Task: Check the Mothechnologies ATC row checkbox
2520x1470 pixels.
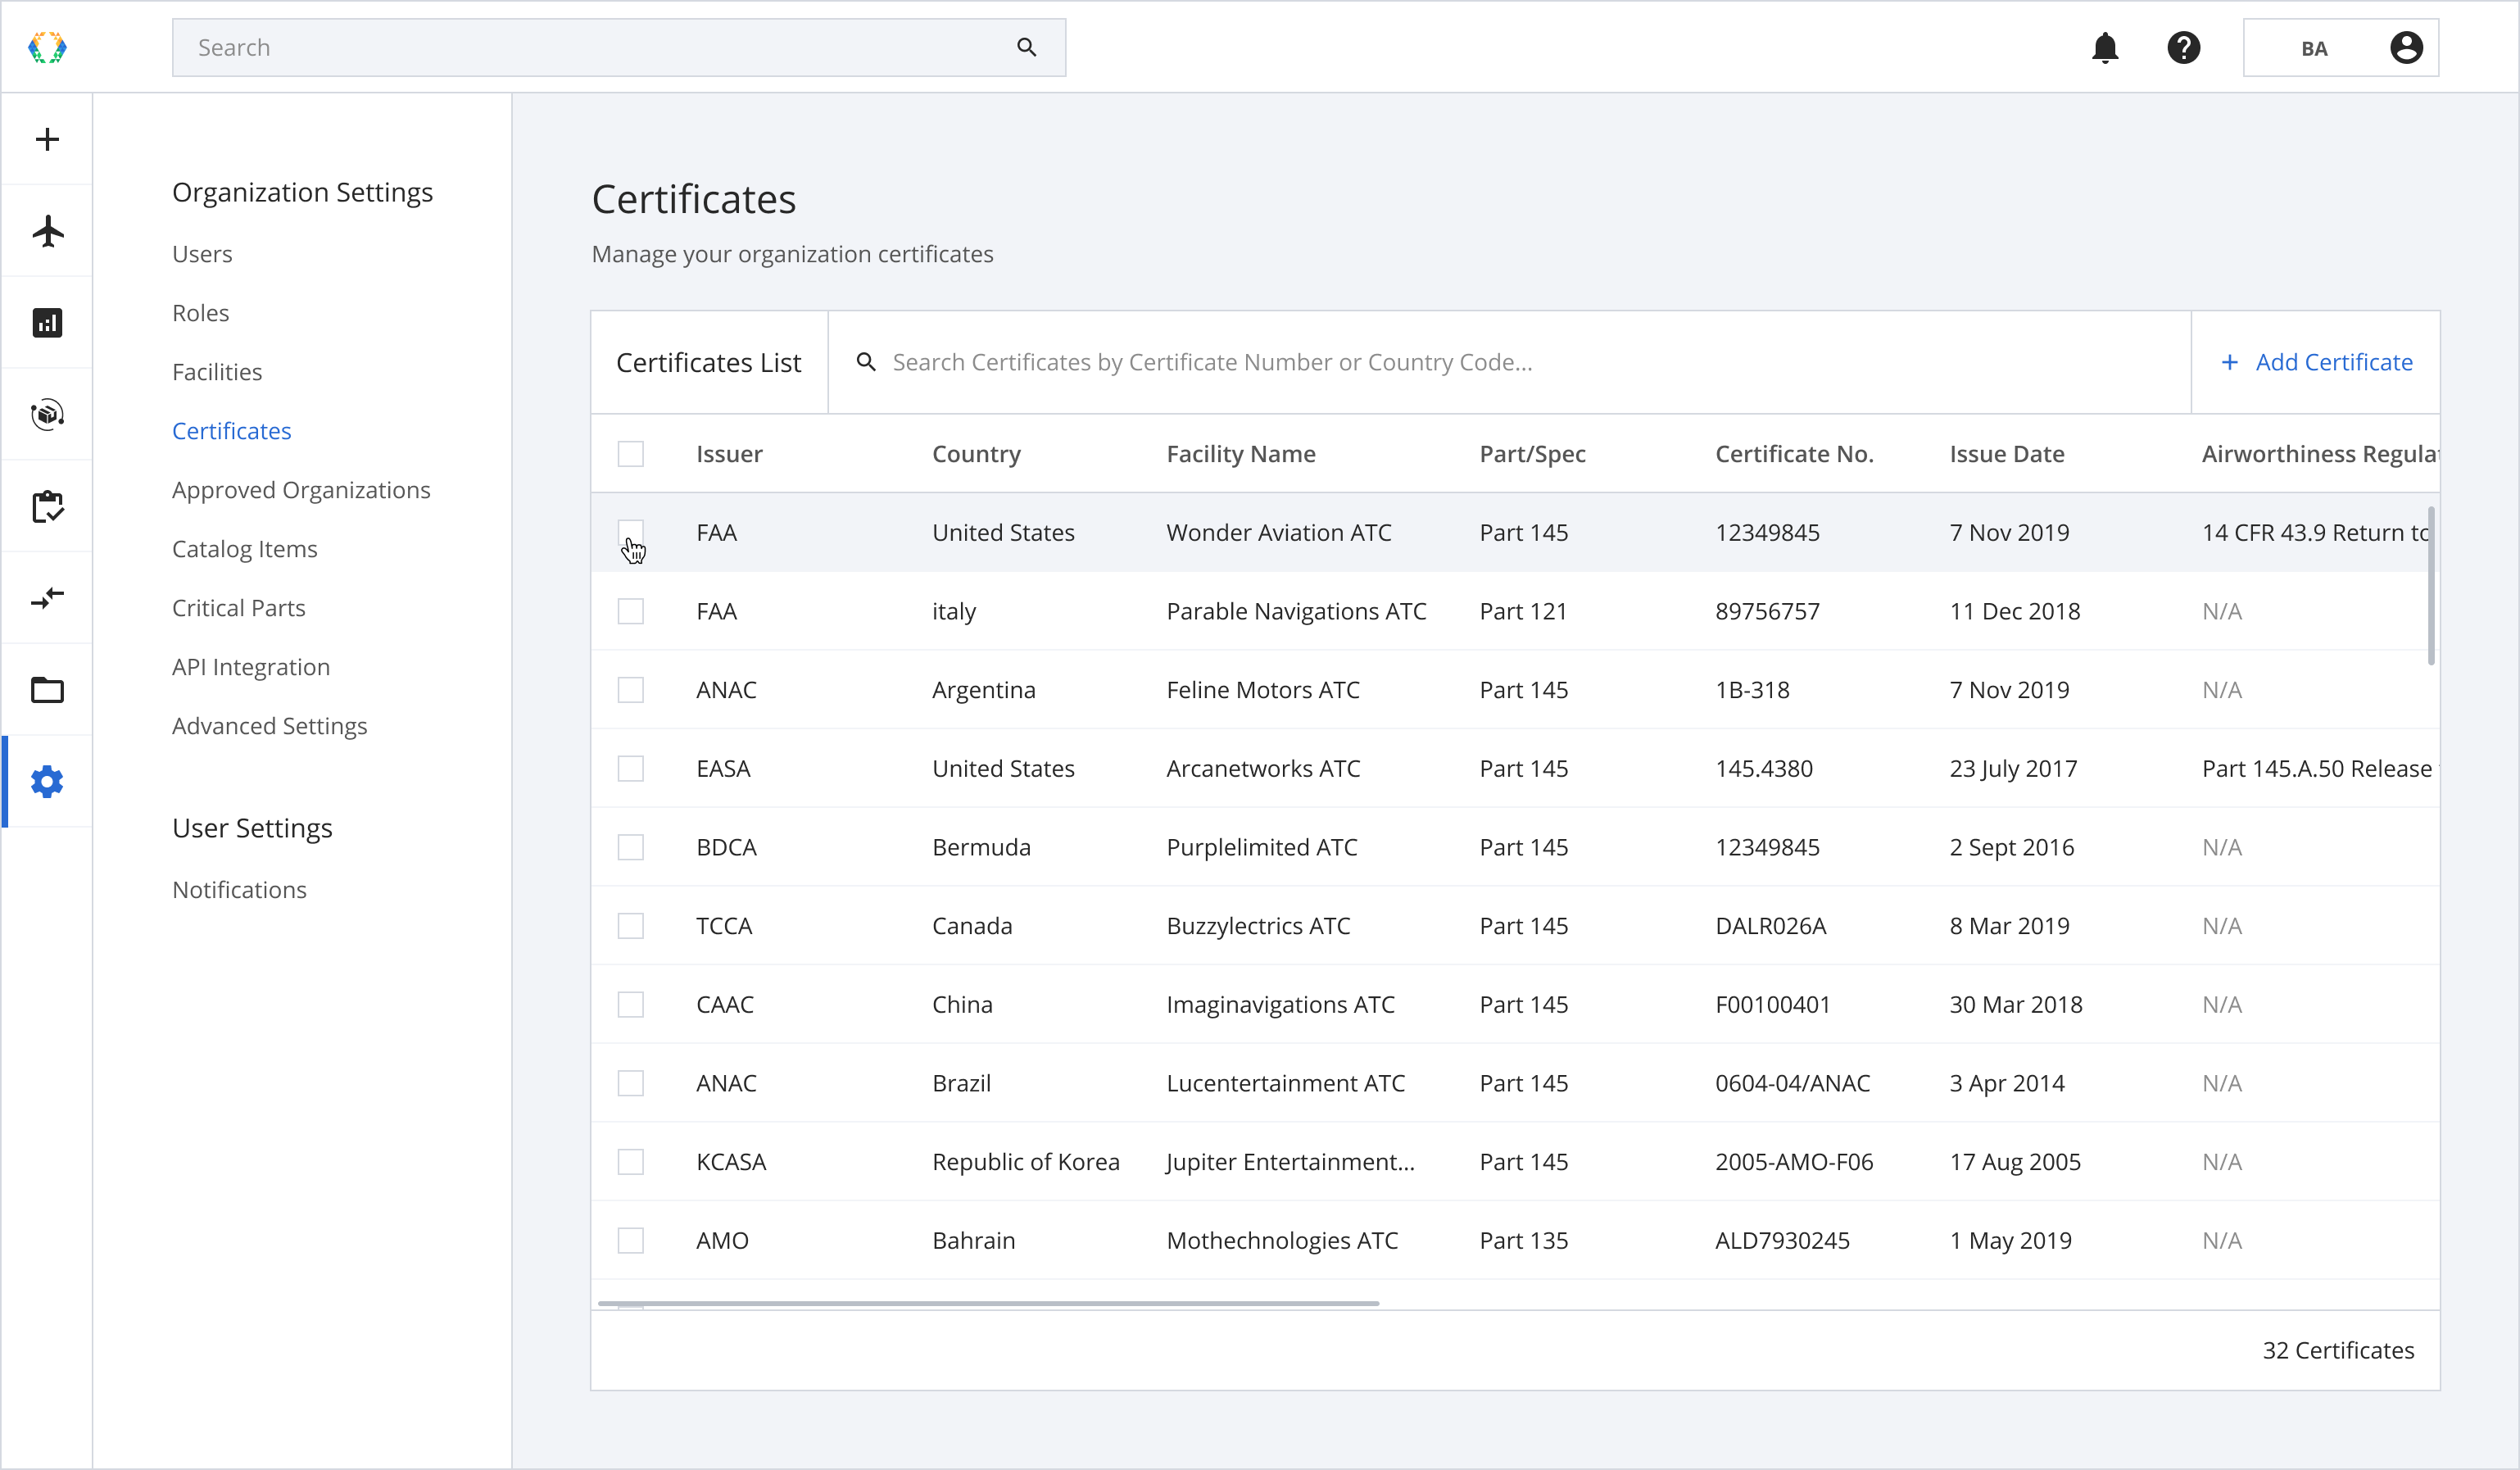Action: point(631,1241)
